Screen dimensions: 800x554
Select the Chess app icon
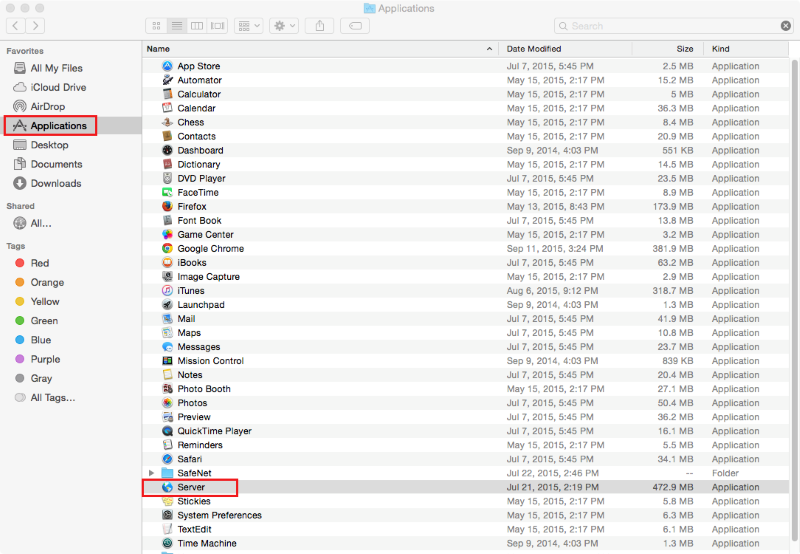click(x=167, y=122)
